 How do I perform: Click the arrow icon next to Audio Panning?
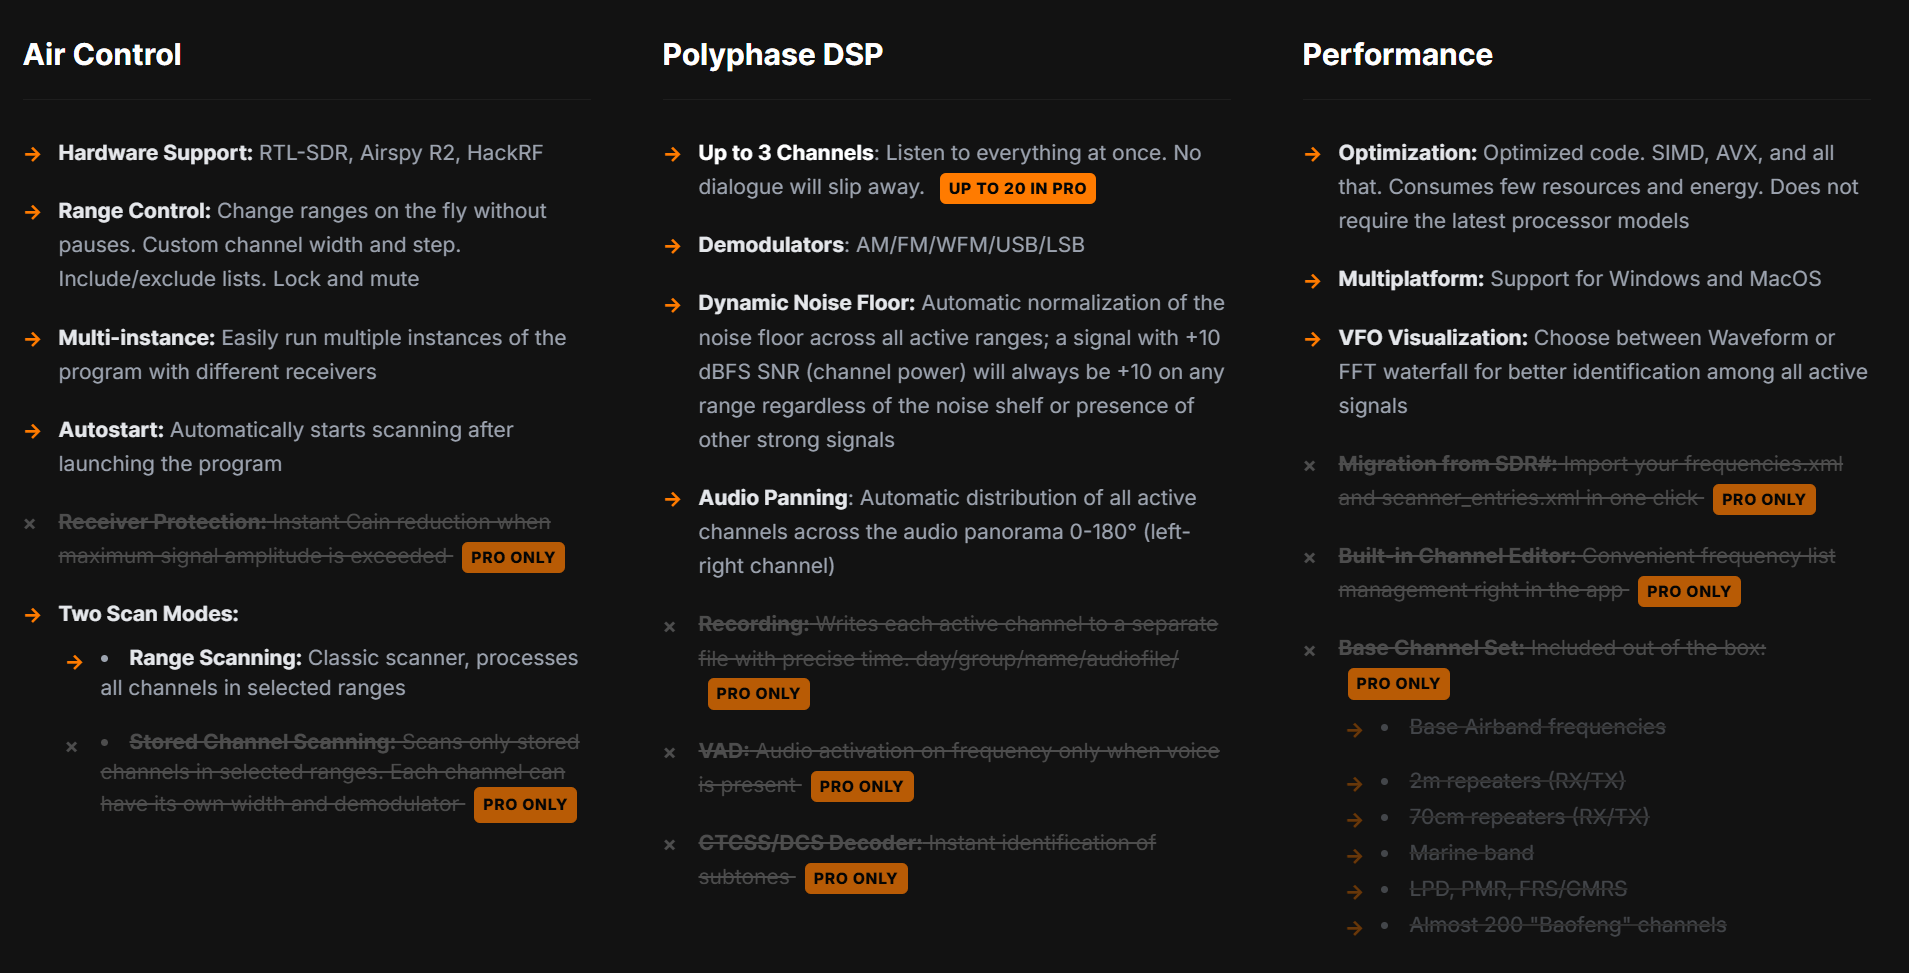tap(673, 499)
